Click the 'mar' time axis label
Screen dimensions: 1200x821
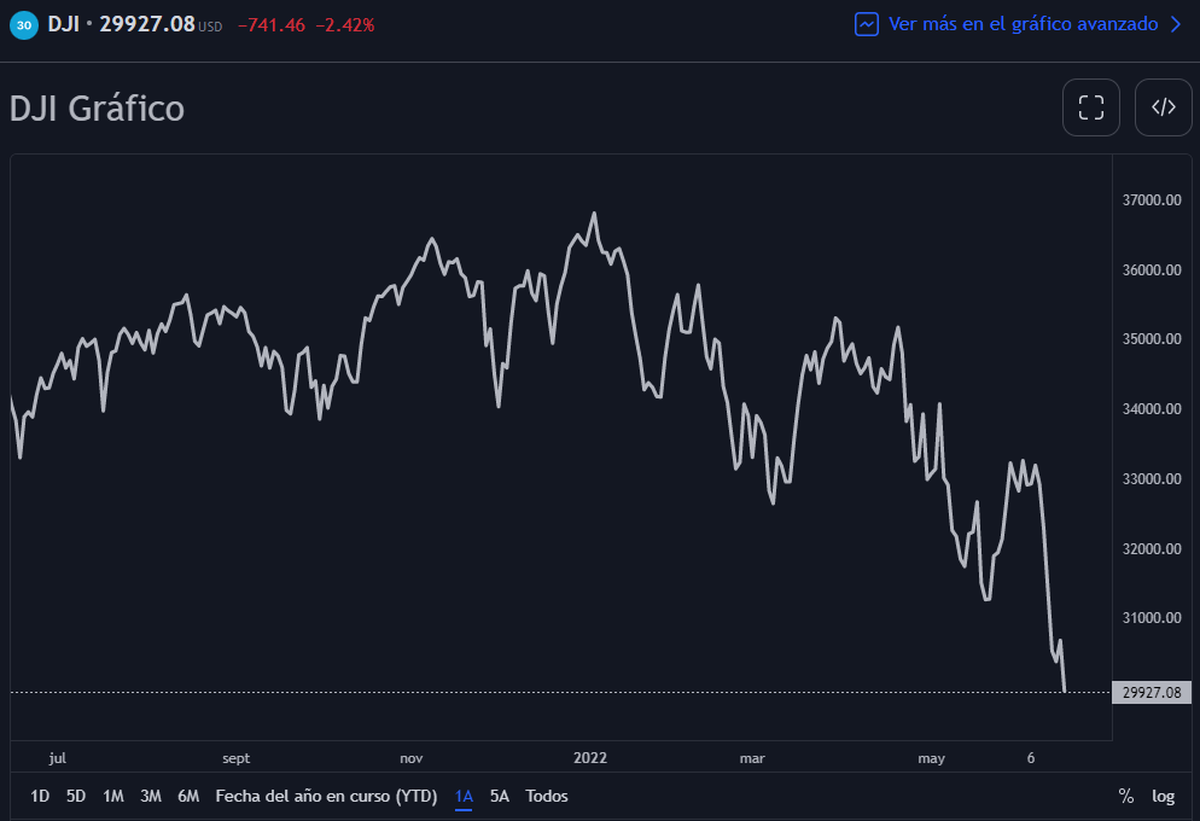pyautogui.click(x=752, y=758)
